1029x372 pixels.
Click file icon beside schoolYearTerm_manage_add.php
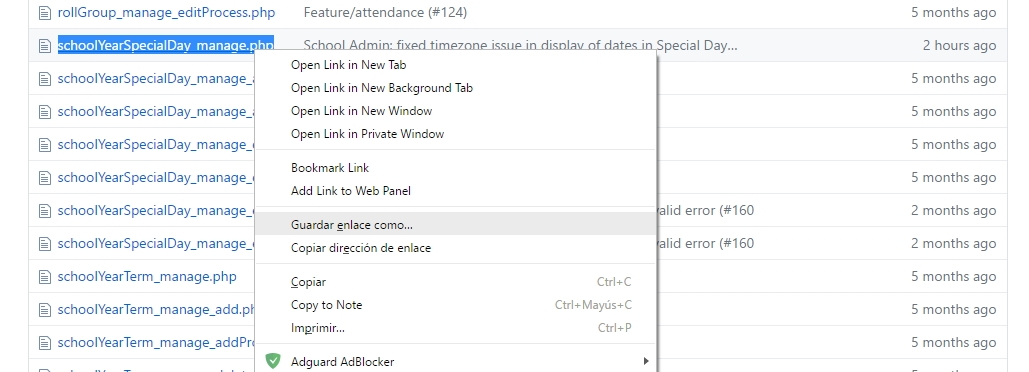(x=44, y=309)
